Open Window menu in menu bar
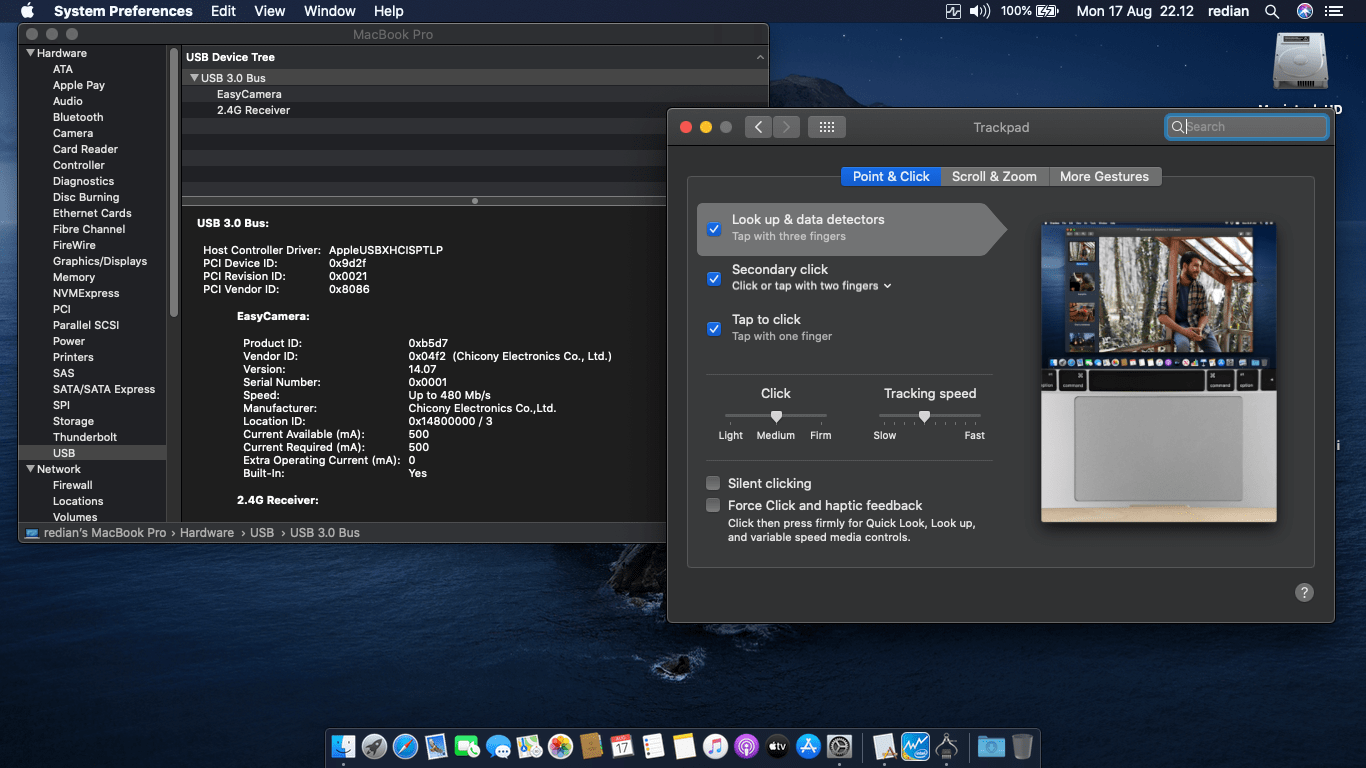1366x768 pixels. (329, 11)
